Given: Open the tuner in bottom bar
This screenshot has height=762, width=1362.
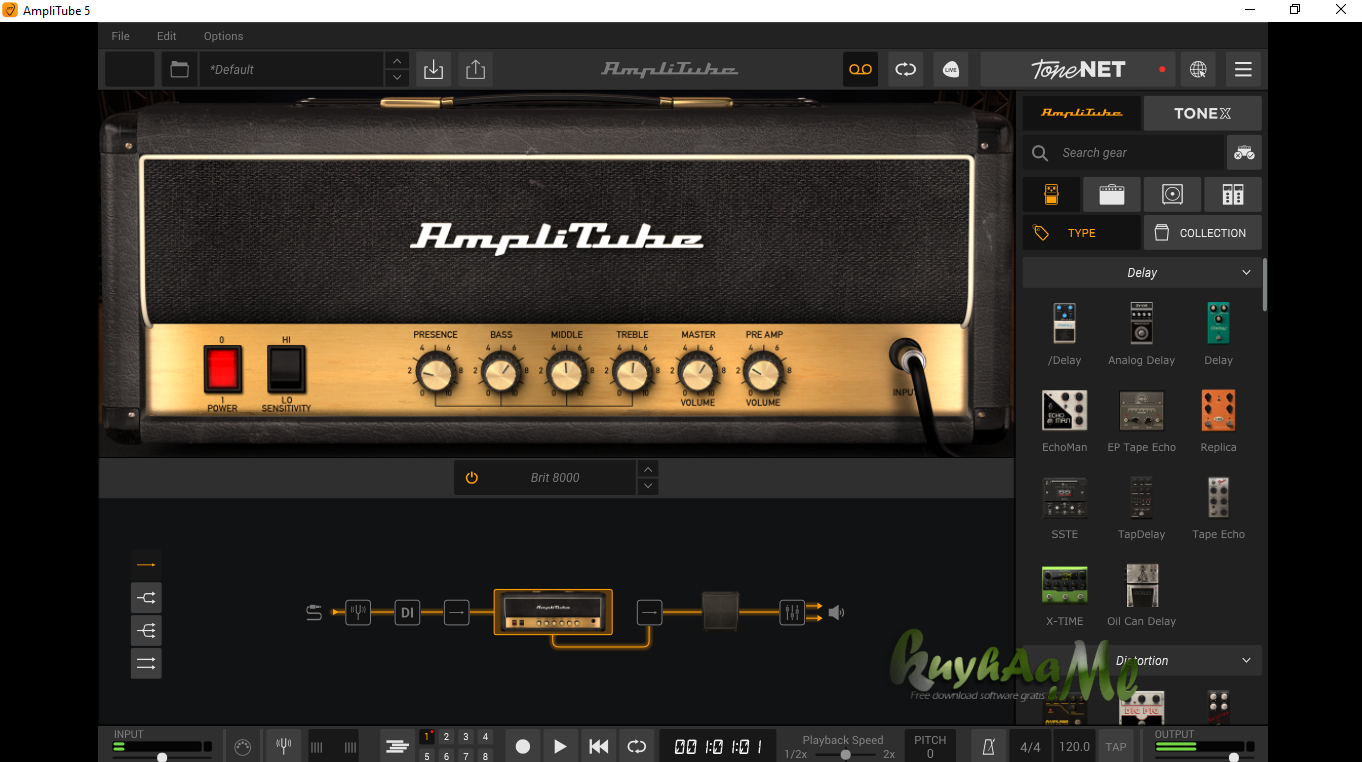Looking at the screenshot, I should click(283, 746).
